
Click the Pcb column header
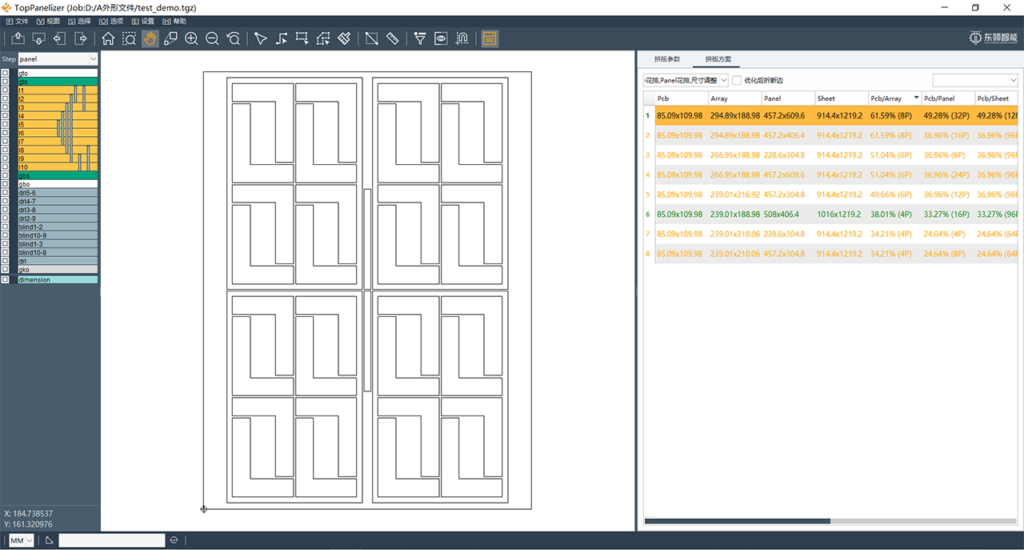682,99
